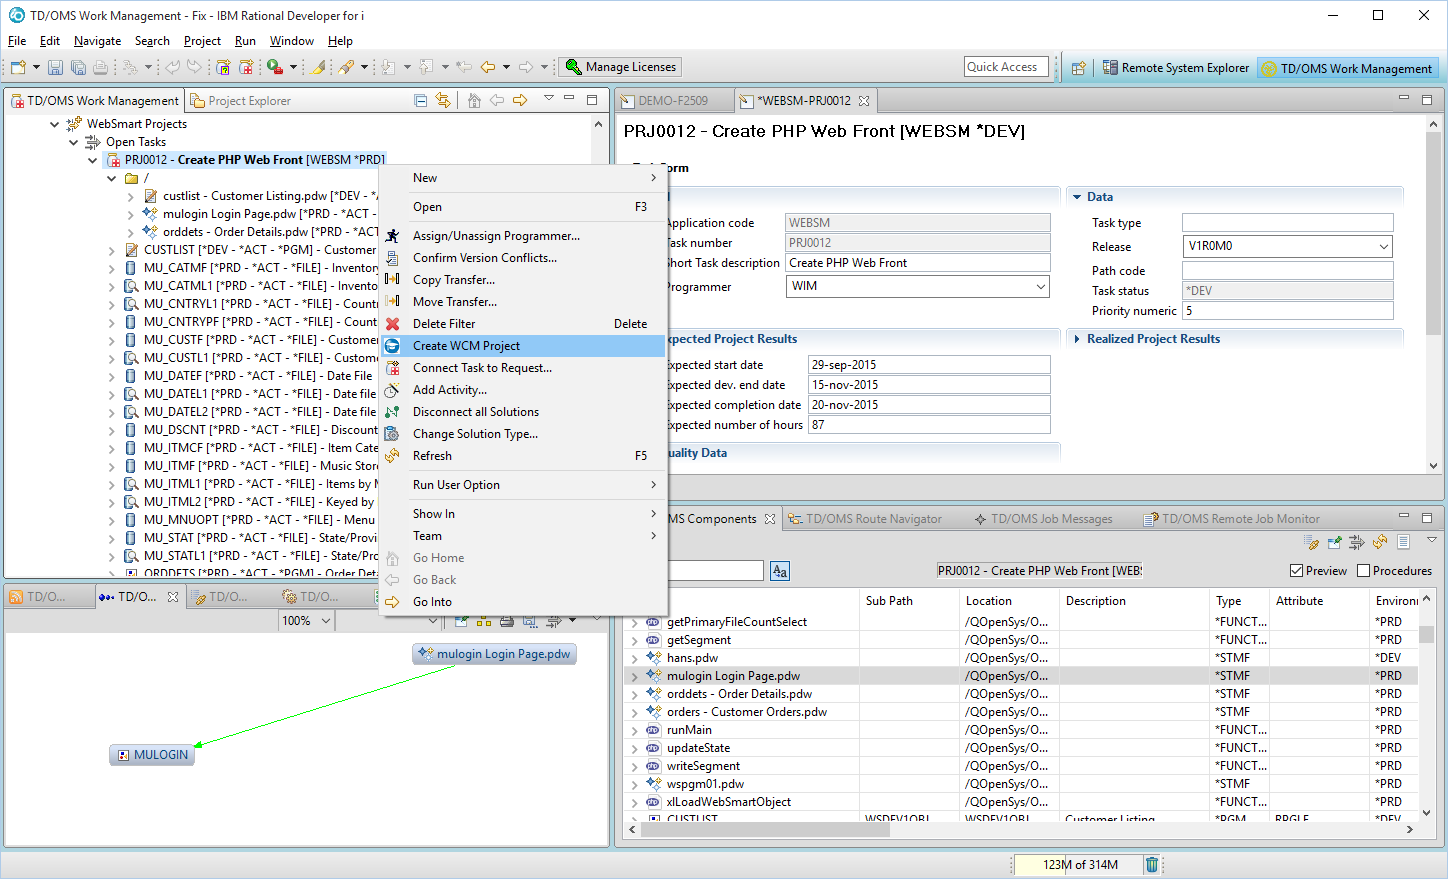This screenshot has height=879, width=1448.
Task: Open the Run User Option submenu
Action: tap(523, 485)
